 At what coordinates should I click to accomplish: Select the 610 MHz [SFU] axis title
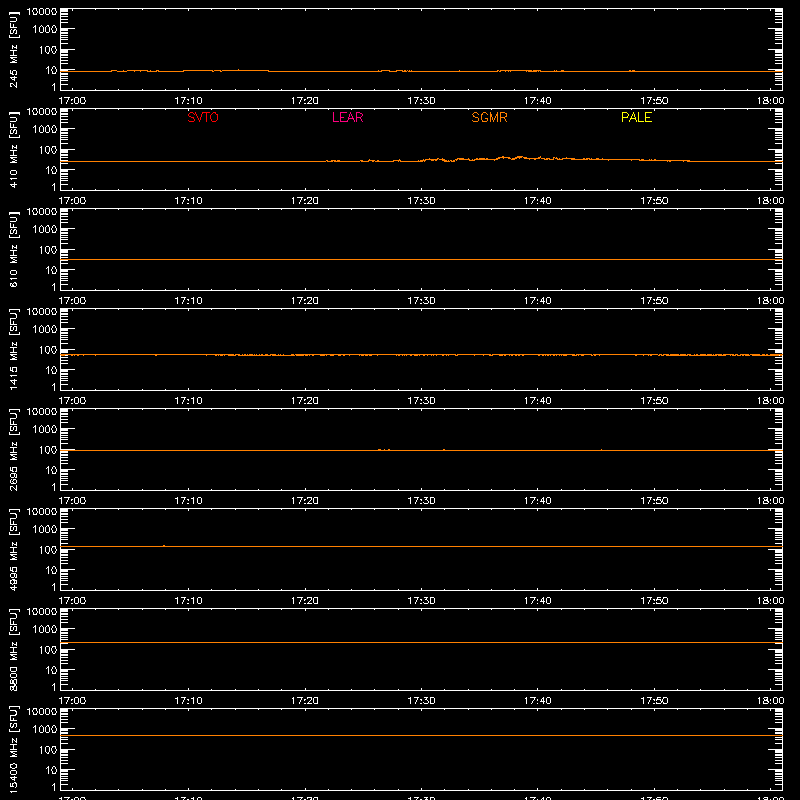[x=13, y=250]
